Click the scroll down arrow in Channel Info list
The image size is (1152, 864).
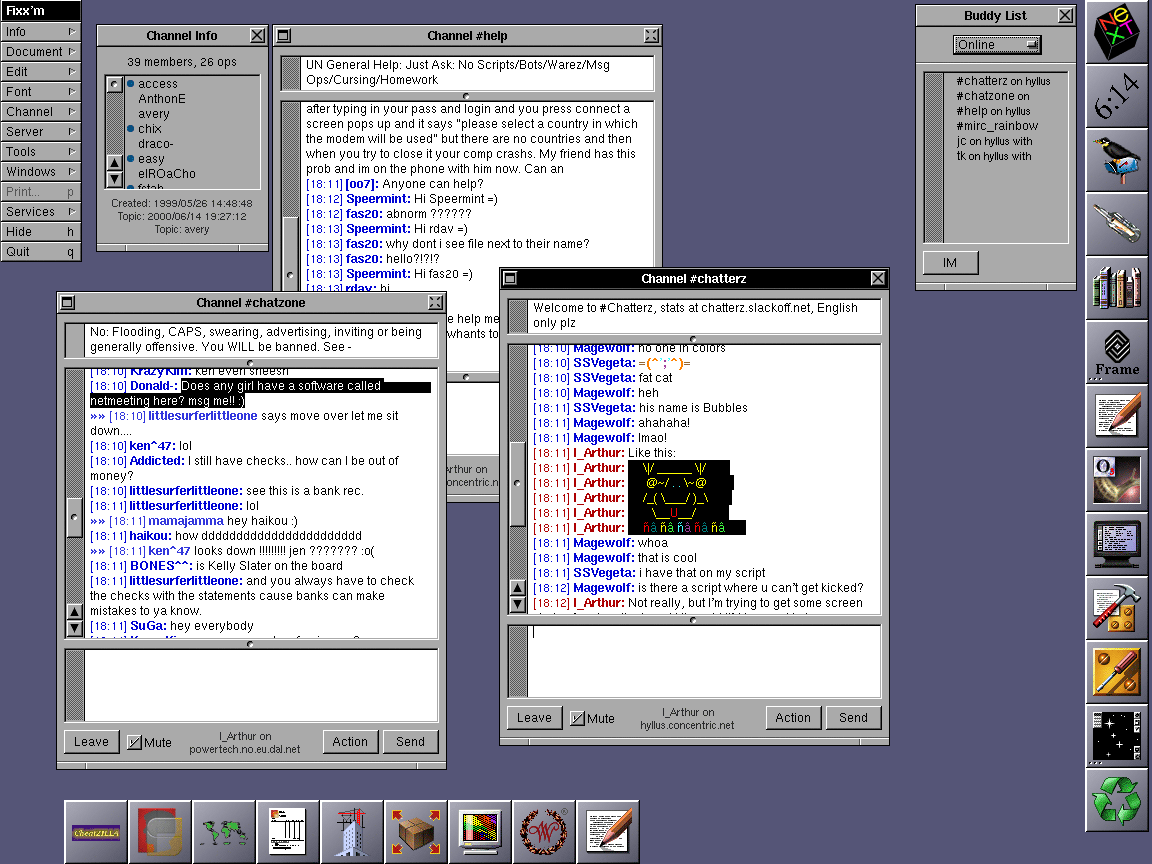115,179
